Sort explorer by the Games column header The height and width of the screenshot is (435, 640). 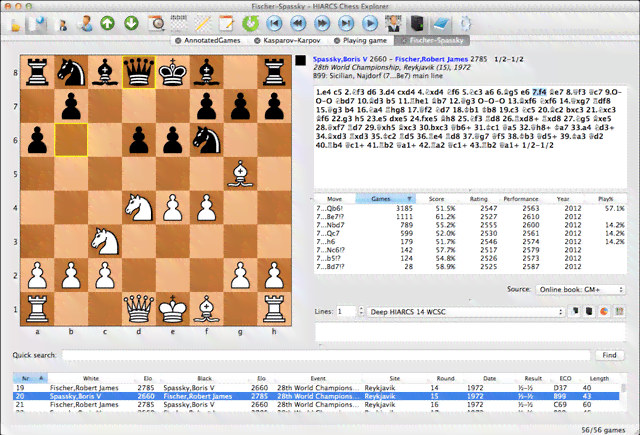pyautogui.click(x=385, y=199)
